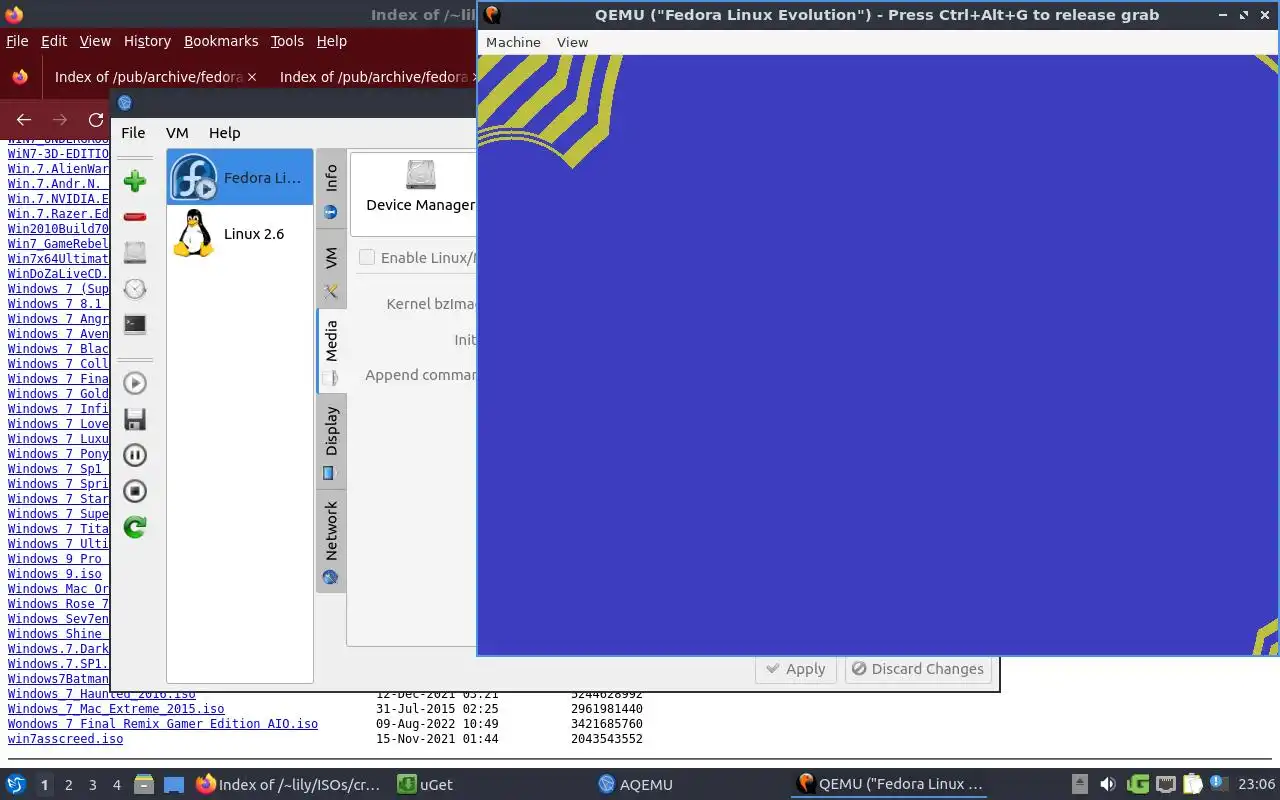Viewport: 1280px width, 800px height.
Task: Switch to QEMU window in taskbar
Action: tap(890, 784)
